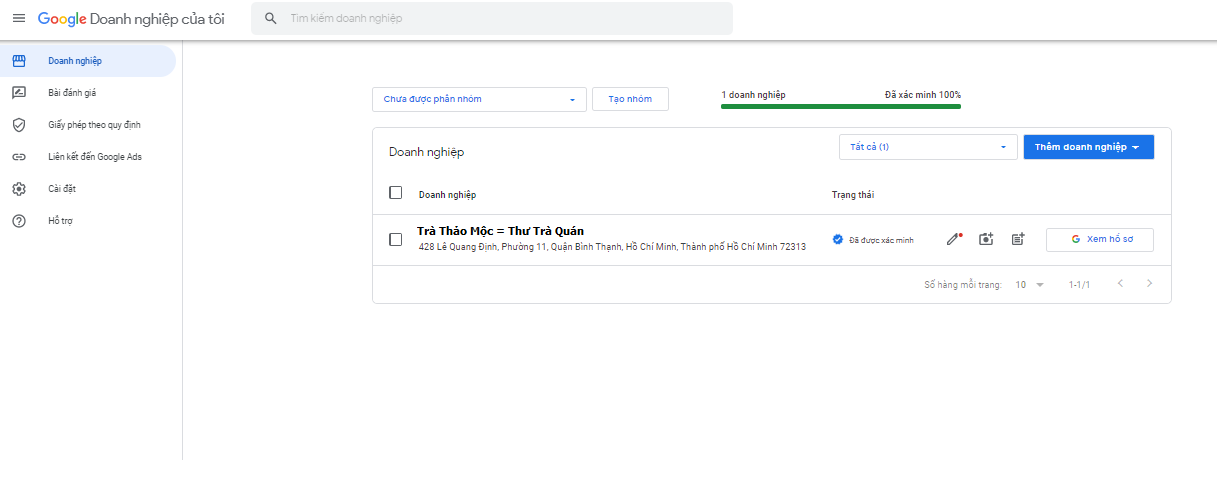This screenshot has width=1217, height=500.
Task: Open the hamburger main menu
Action: (18, 18)
